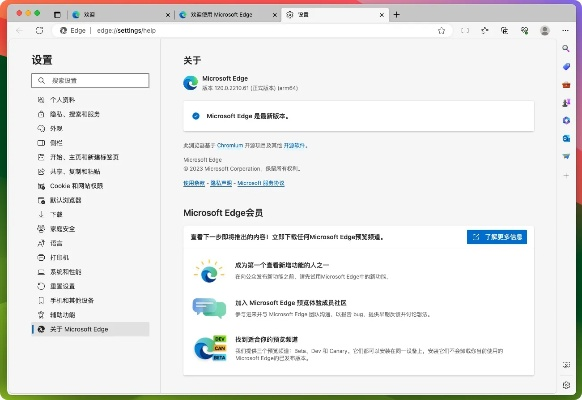Open the profile avatar menu
Screen dimensions: 582x400
point(545,30)
